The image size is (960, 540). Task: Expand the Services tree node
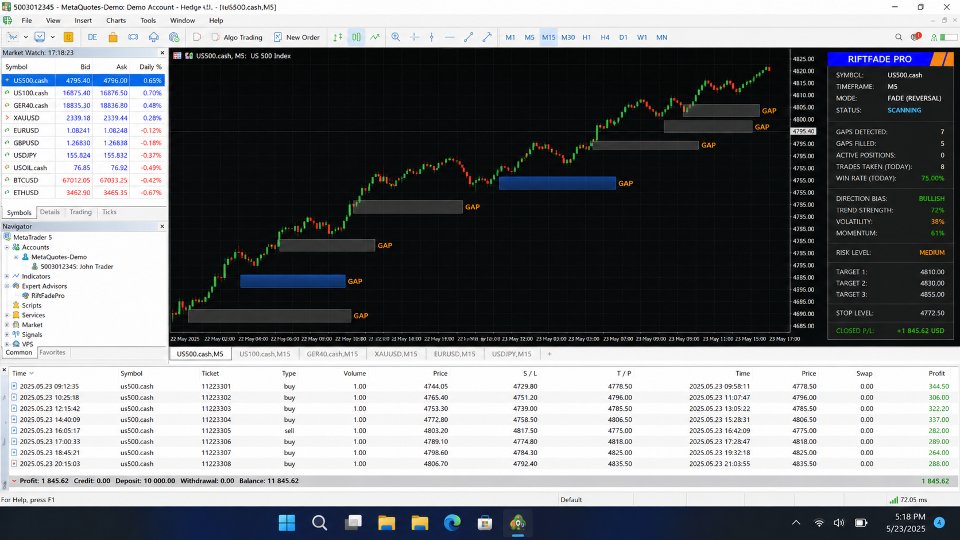[x=7, y=315]
